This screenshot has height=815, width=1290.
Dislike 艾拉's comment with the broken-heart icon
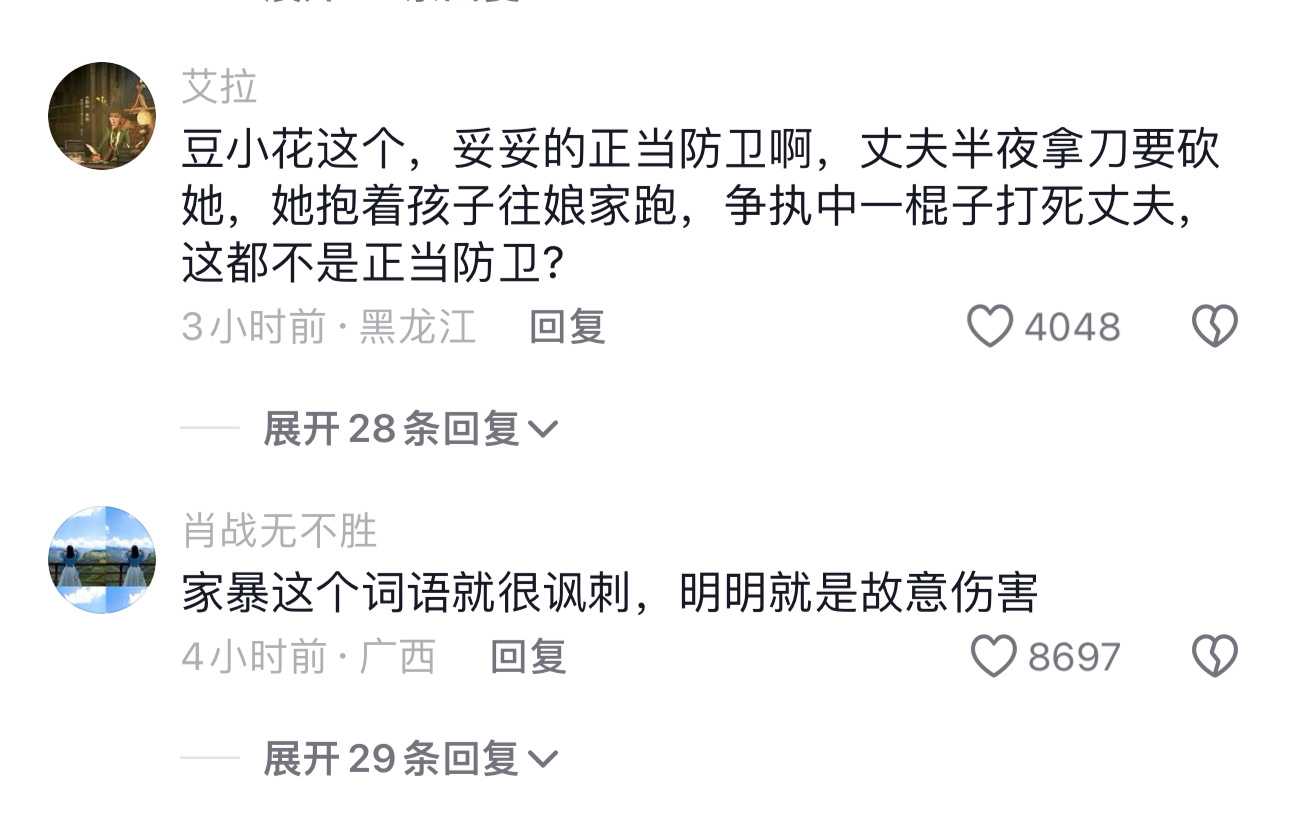[x=1215, y=327]
